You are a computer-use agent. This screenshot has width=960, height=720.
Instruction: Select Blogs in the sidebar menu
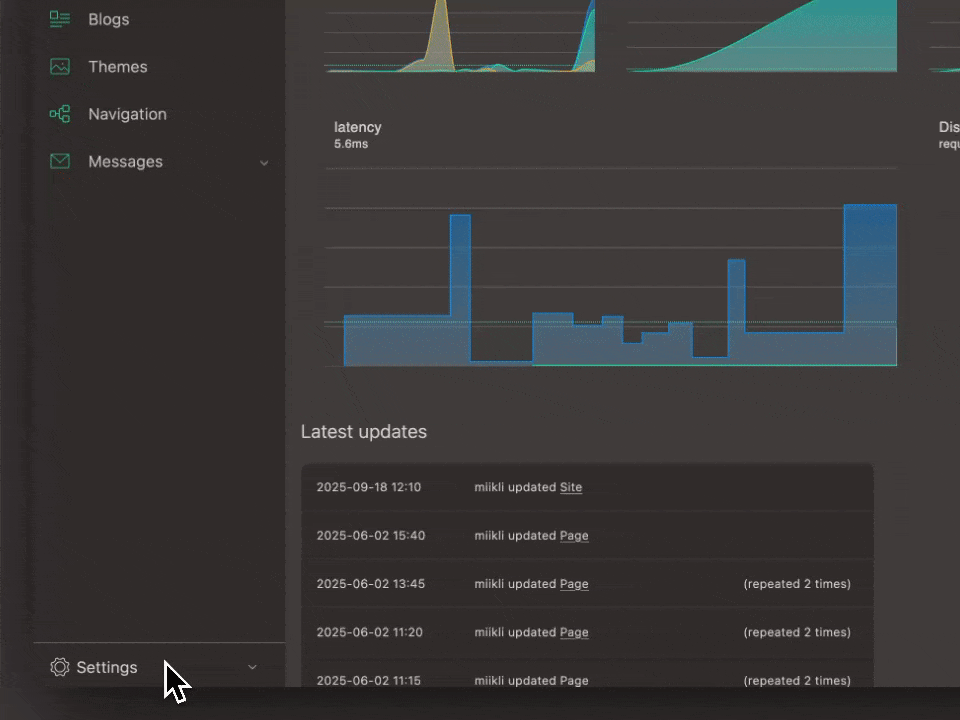pos(108,18)
